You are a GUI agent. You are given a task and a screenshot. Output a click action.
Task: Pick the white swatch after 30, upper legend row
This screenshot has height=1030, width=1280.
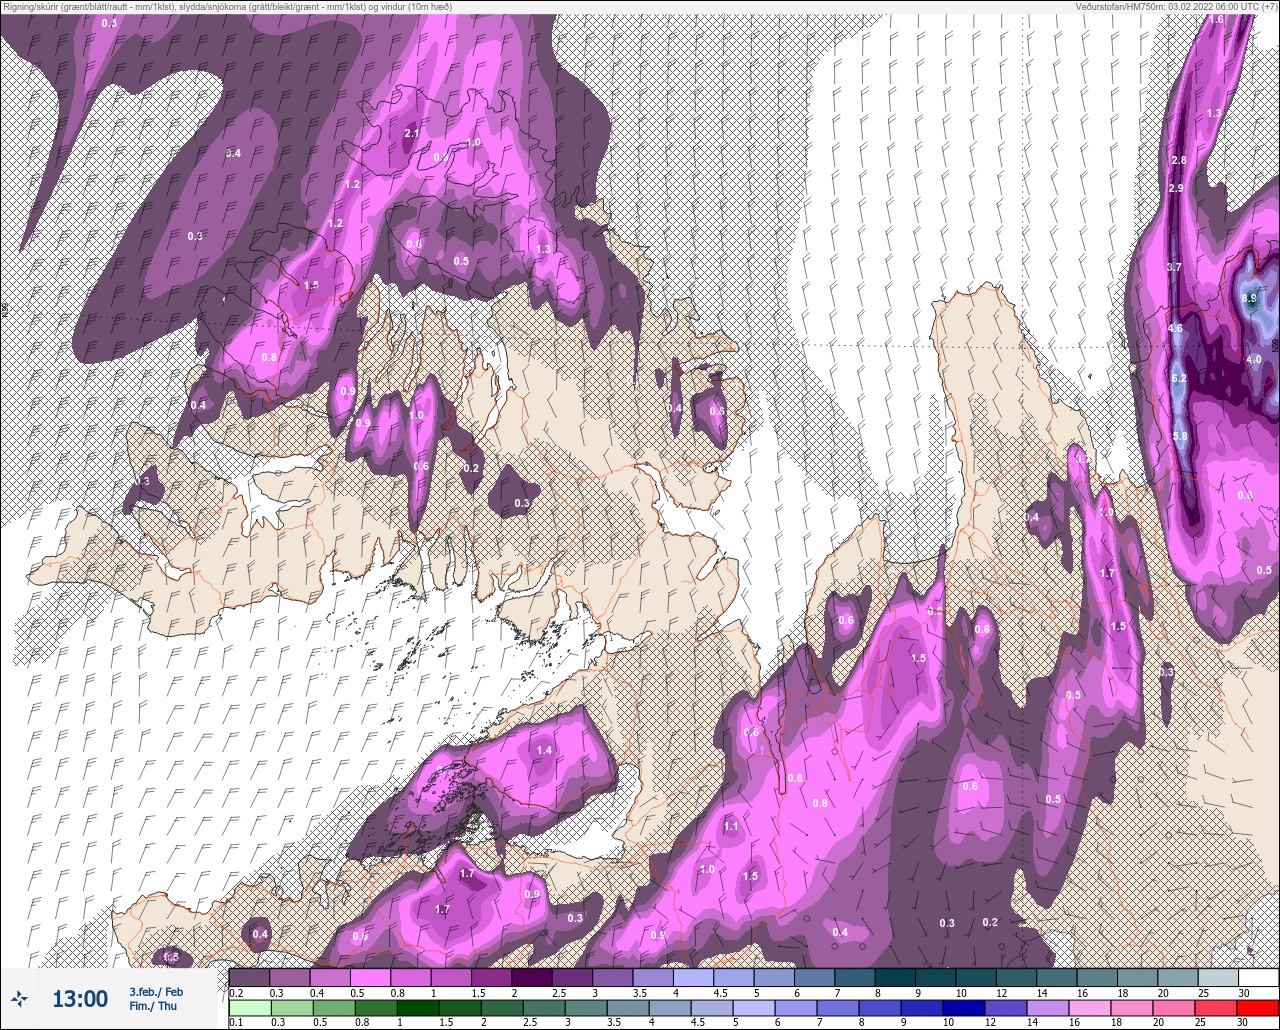[x=1258, y=977]
